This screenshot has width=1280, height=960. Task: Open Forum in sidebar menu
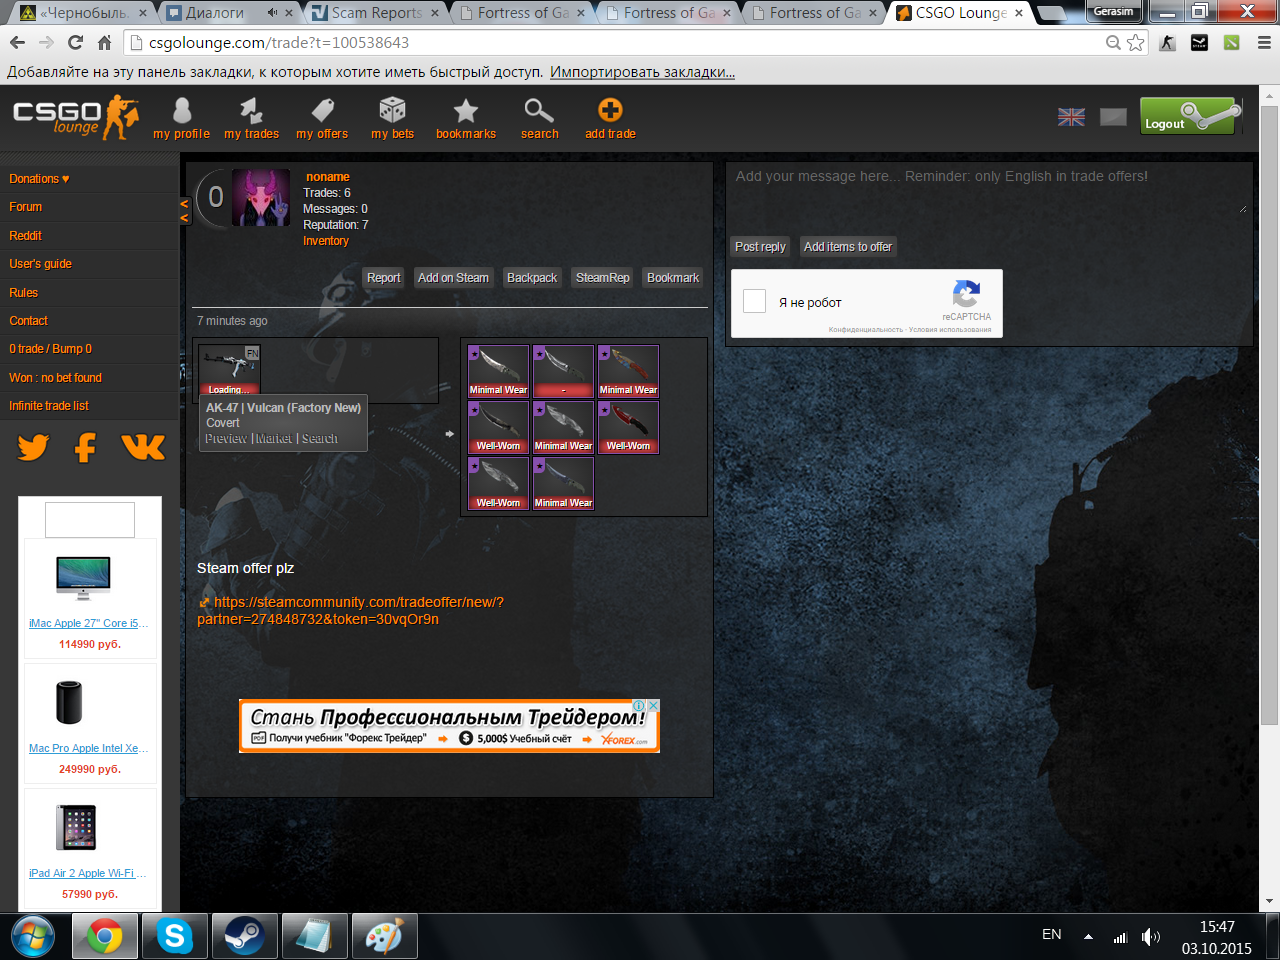point(26,207)
